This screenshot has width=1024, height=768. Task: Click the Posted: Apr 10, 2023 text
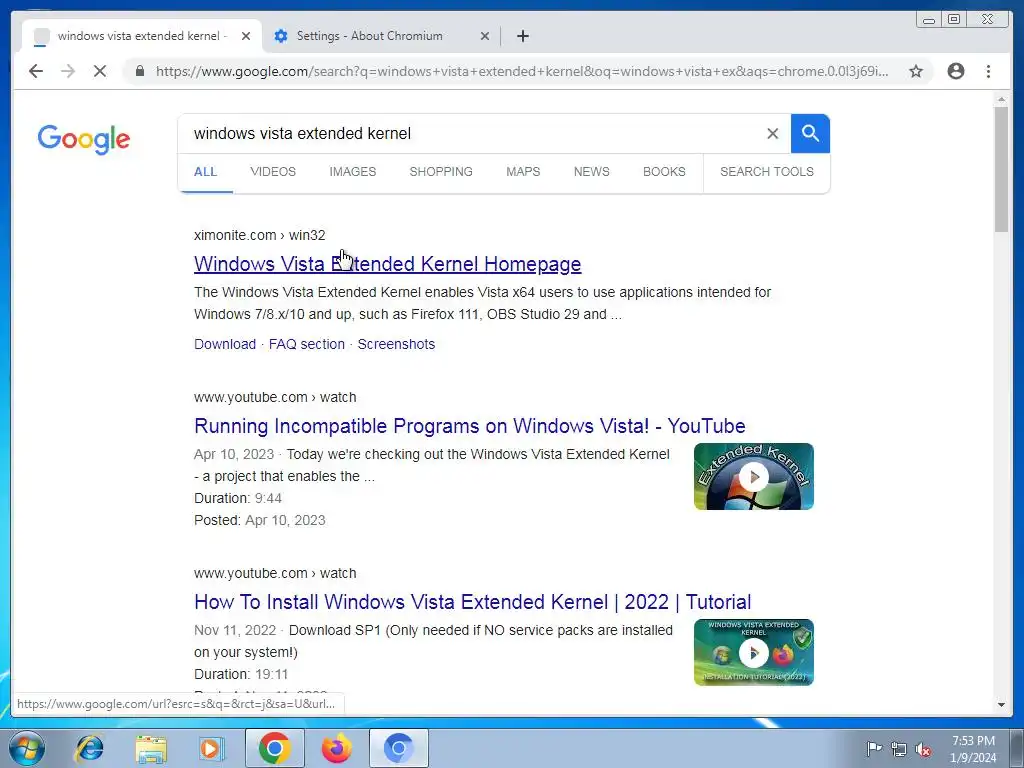259,520
